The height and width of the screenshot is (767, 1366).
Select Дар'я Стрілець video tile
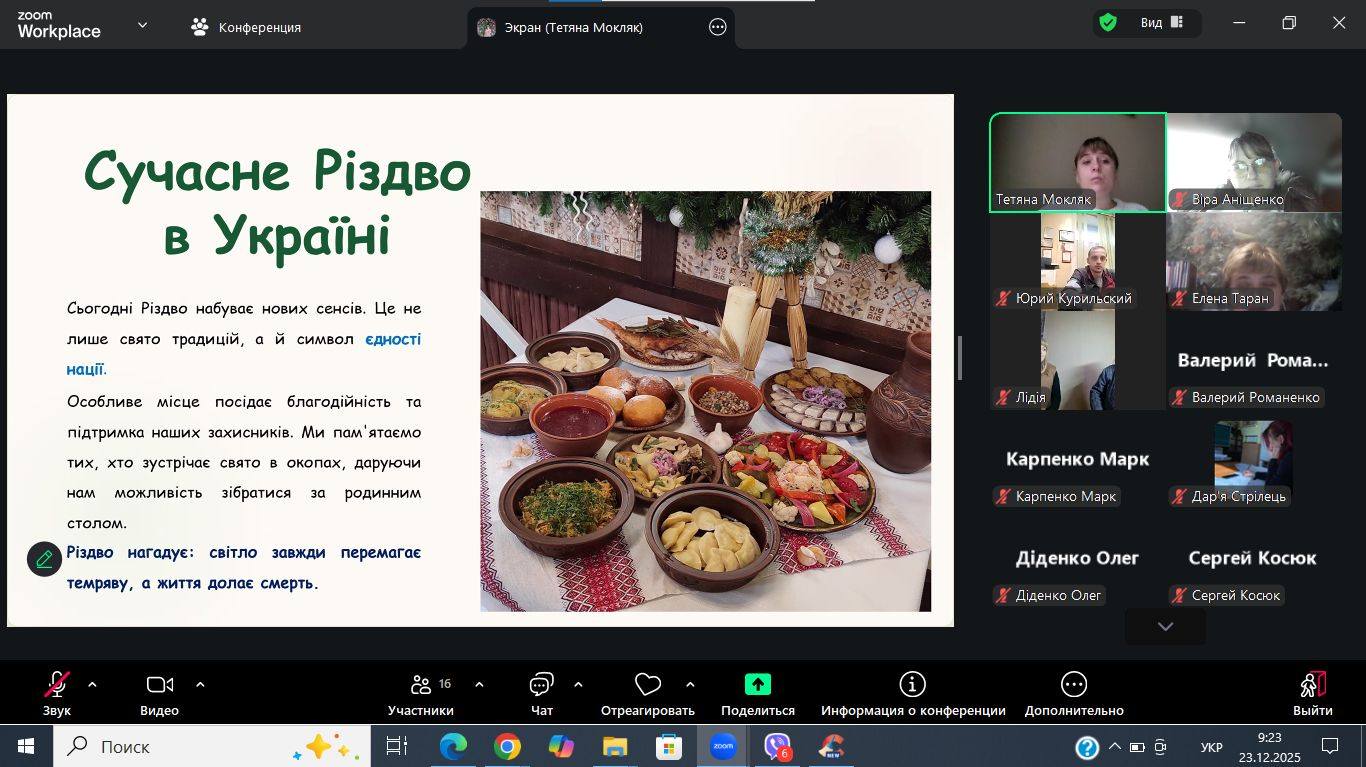[1254, 459]
